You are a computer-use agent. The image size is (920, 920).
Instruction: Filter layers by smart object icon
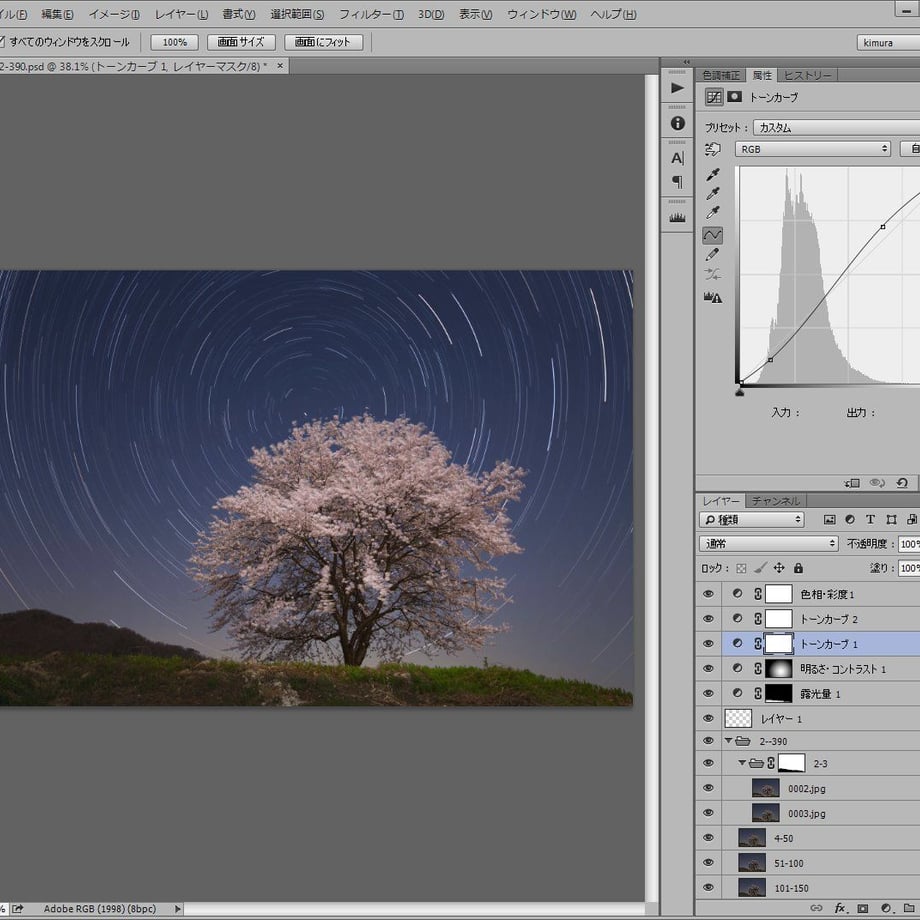click(x=912, y=519)
